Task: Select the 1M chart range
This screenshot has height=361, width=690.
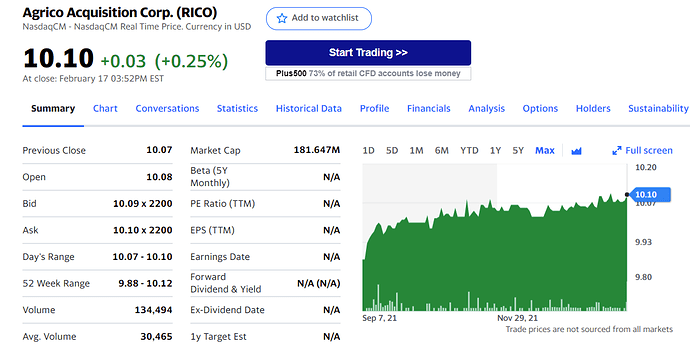Action: pos(416,151)
